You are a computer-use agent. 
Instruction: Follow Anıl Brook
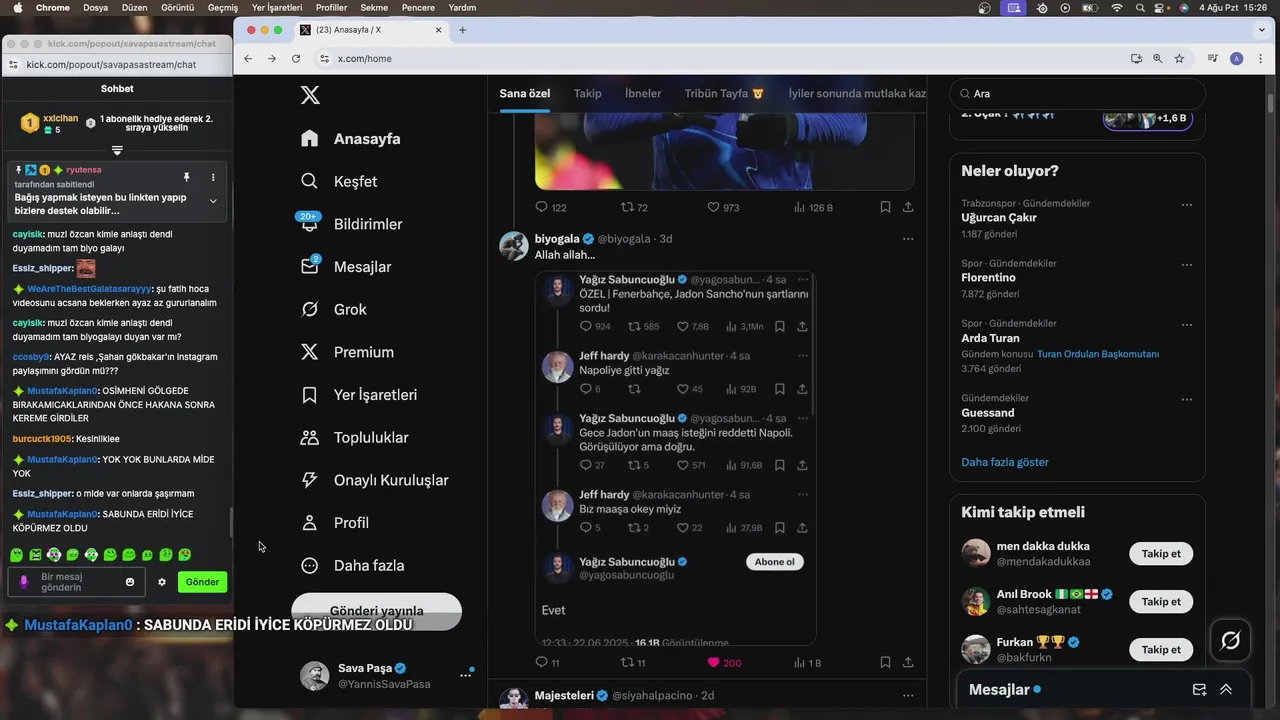1161,602
